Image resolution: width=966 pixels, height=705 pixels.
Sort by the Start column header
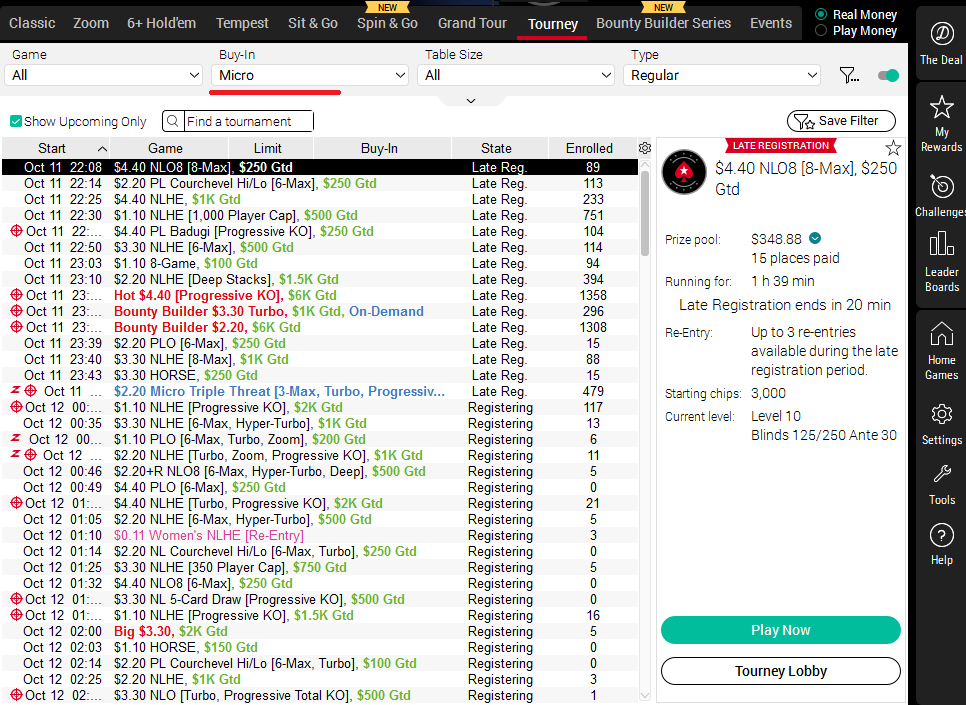point(55,149)
